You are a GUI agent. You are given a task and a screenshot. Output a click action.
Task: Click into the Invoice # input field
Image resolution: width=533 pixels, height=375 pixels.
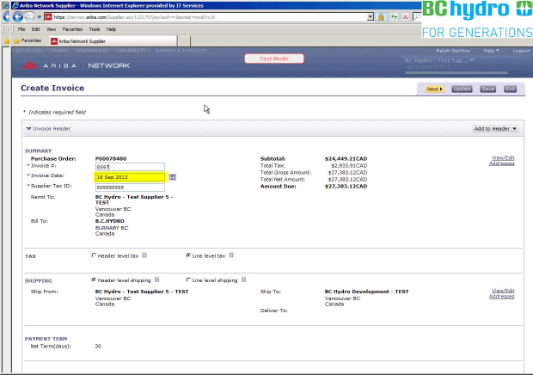[130, 167]
